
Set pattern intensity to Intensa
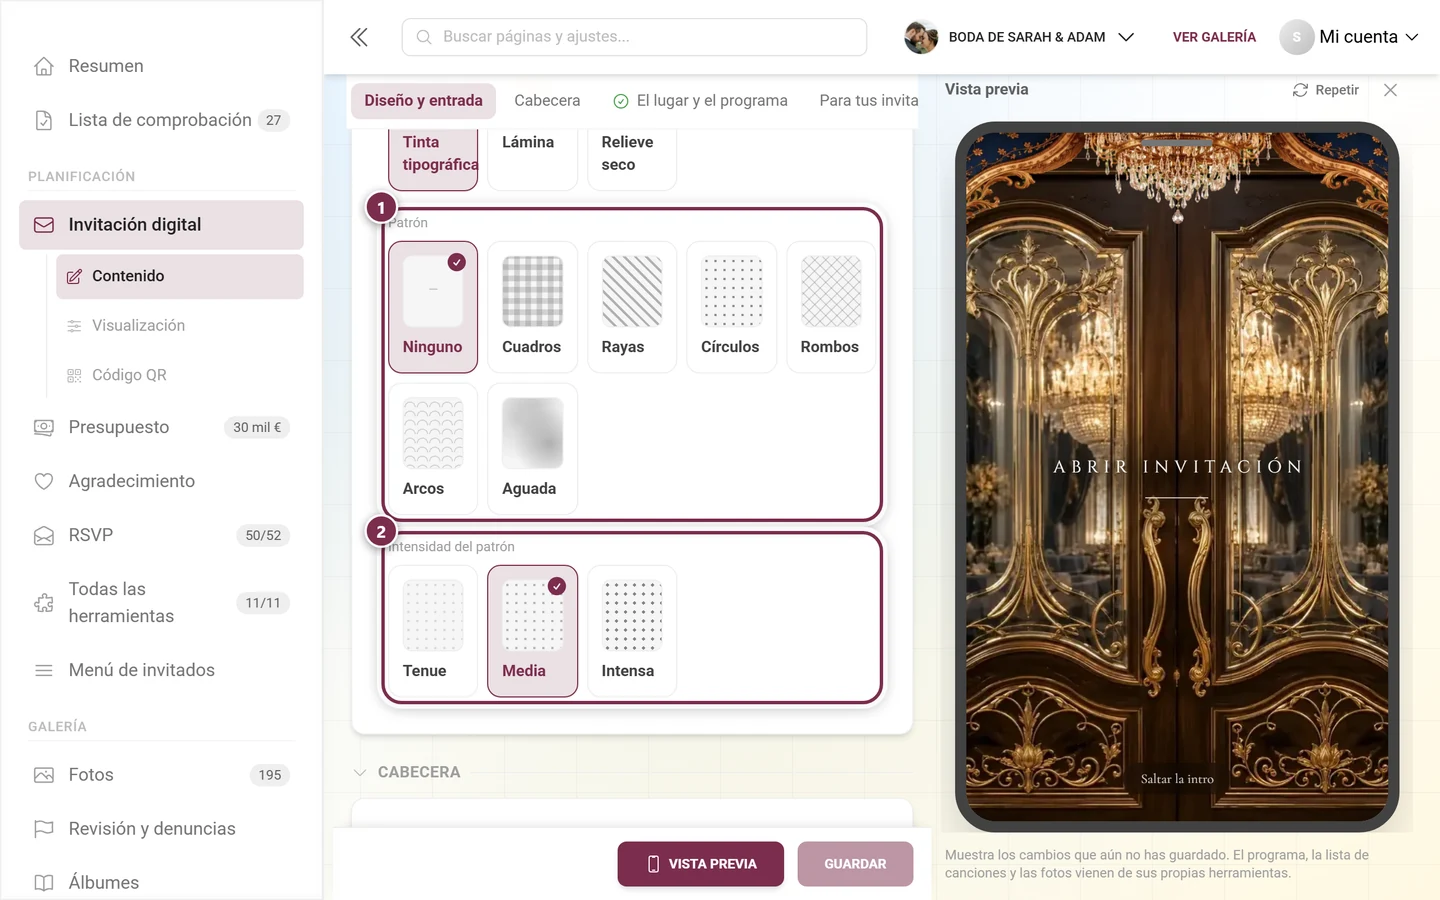632,631
